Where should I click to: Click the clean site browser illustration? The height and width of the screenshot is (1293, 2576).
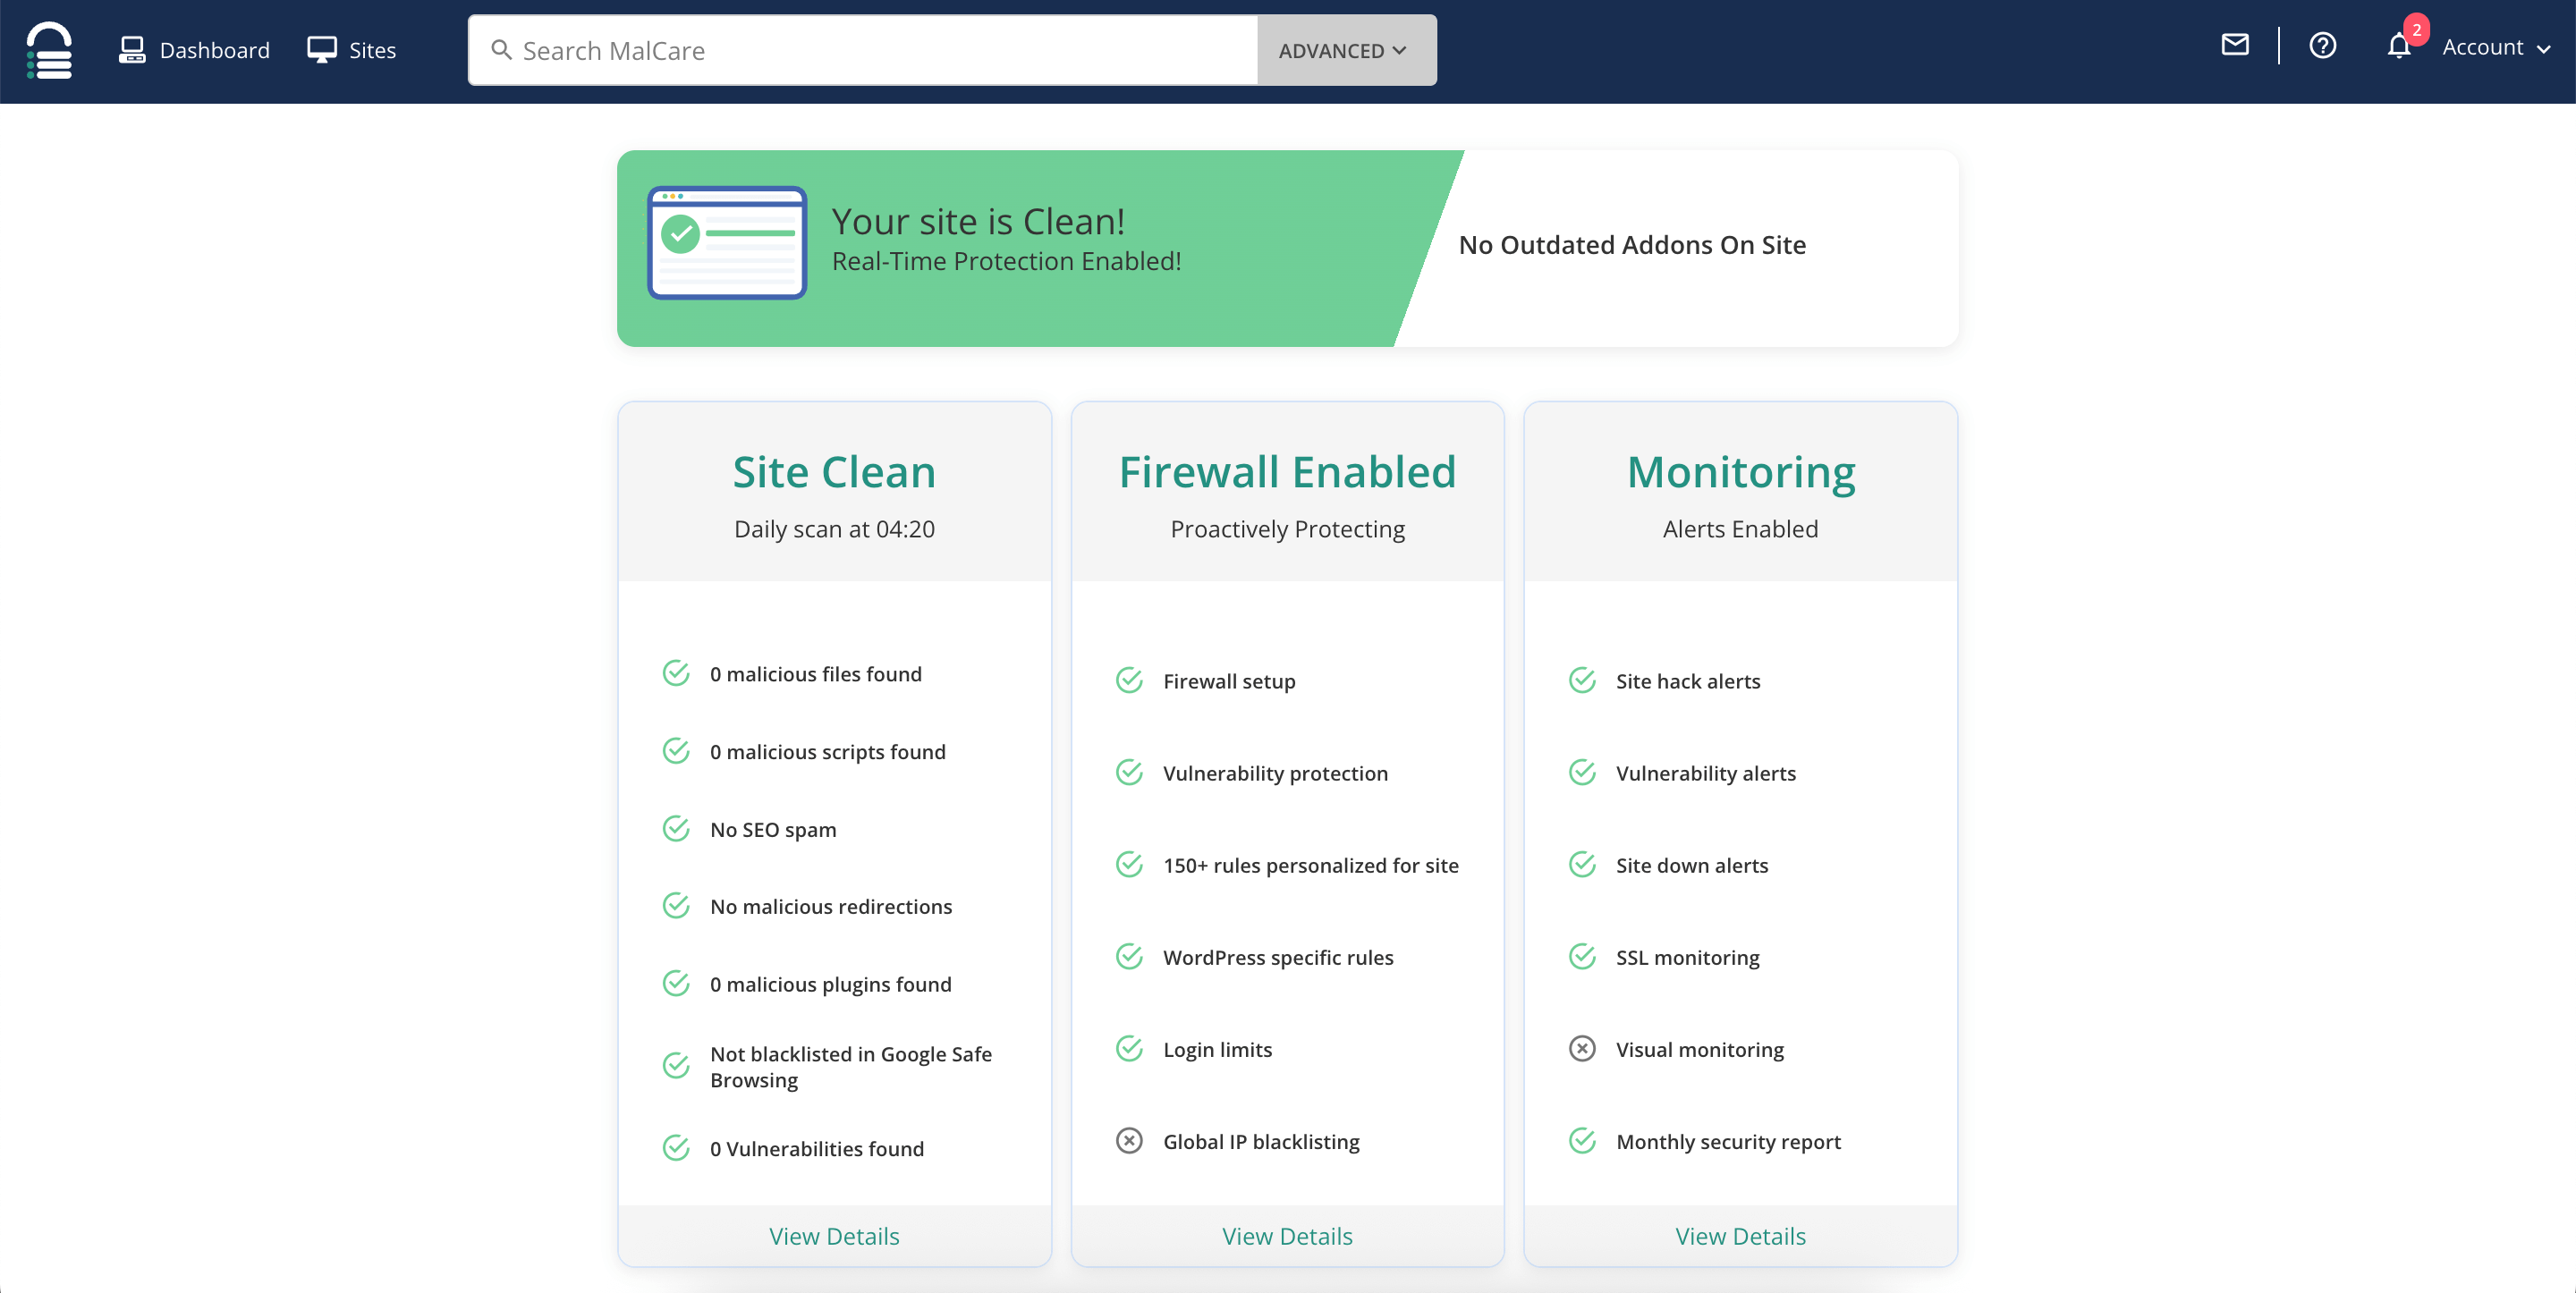pos(727,243)
